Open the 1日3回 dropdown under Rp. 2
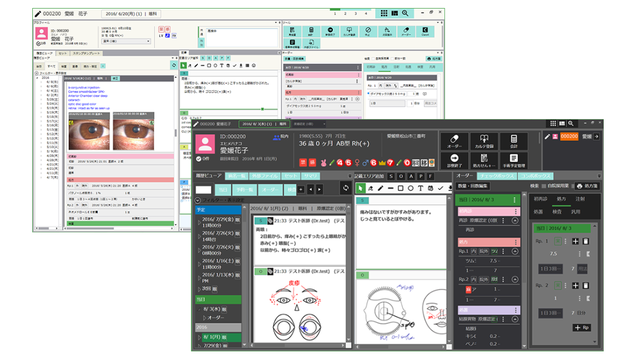640x360 pixels. 550,313
